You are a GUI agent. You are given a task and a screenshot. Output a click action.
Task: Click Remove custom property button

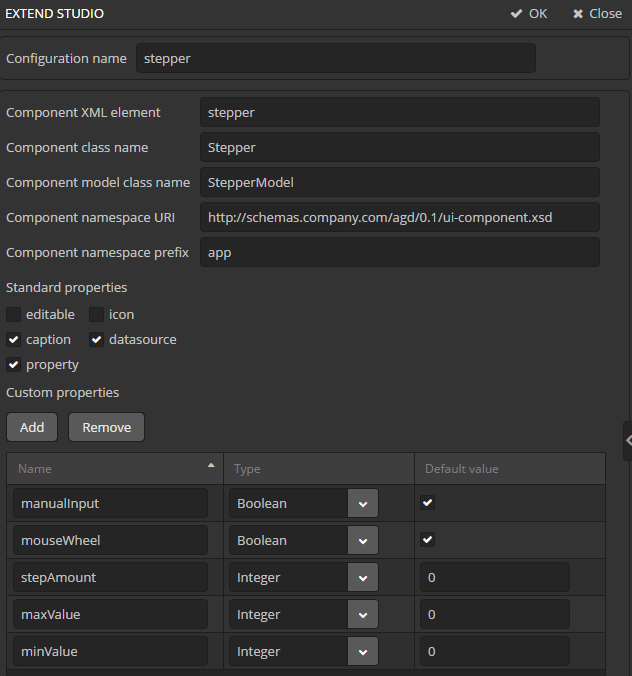click(107, 427)
